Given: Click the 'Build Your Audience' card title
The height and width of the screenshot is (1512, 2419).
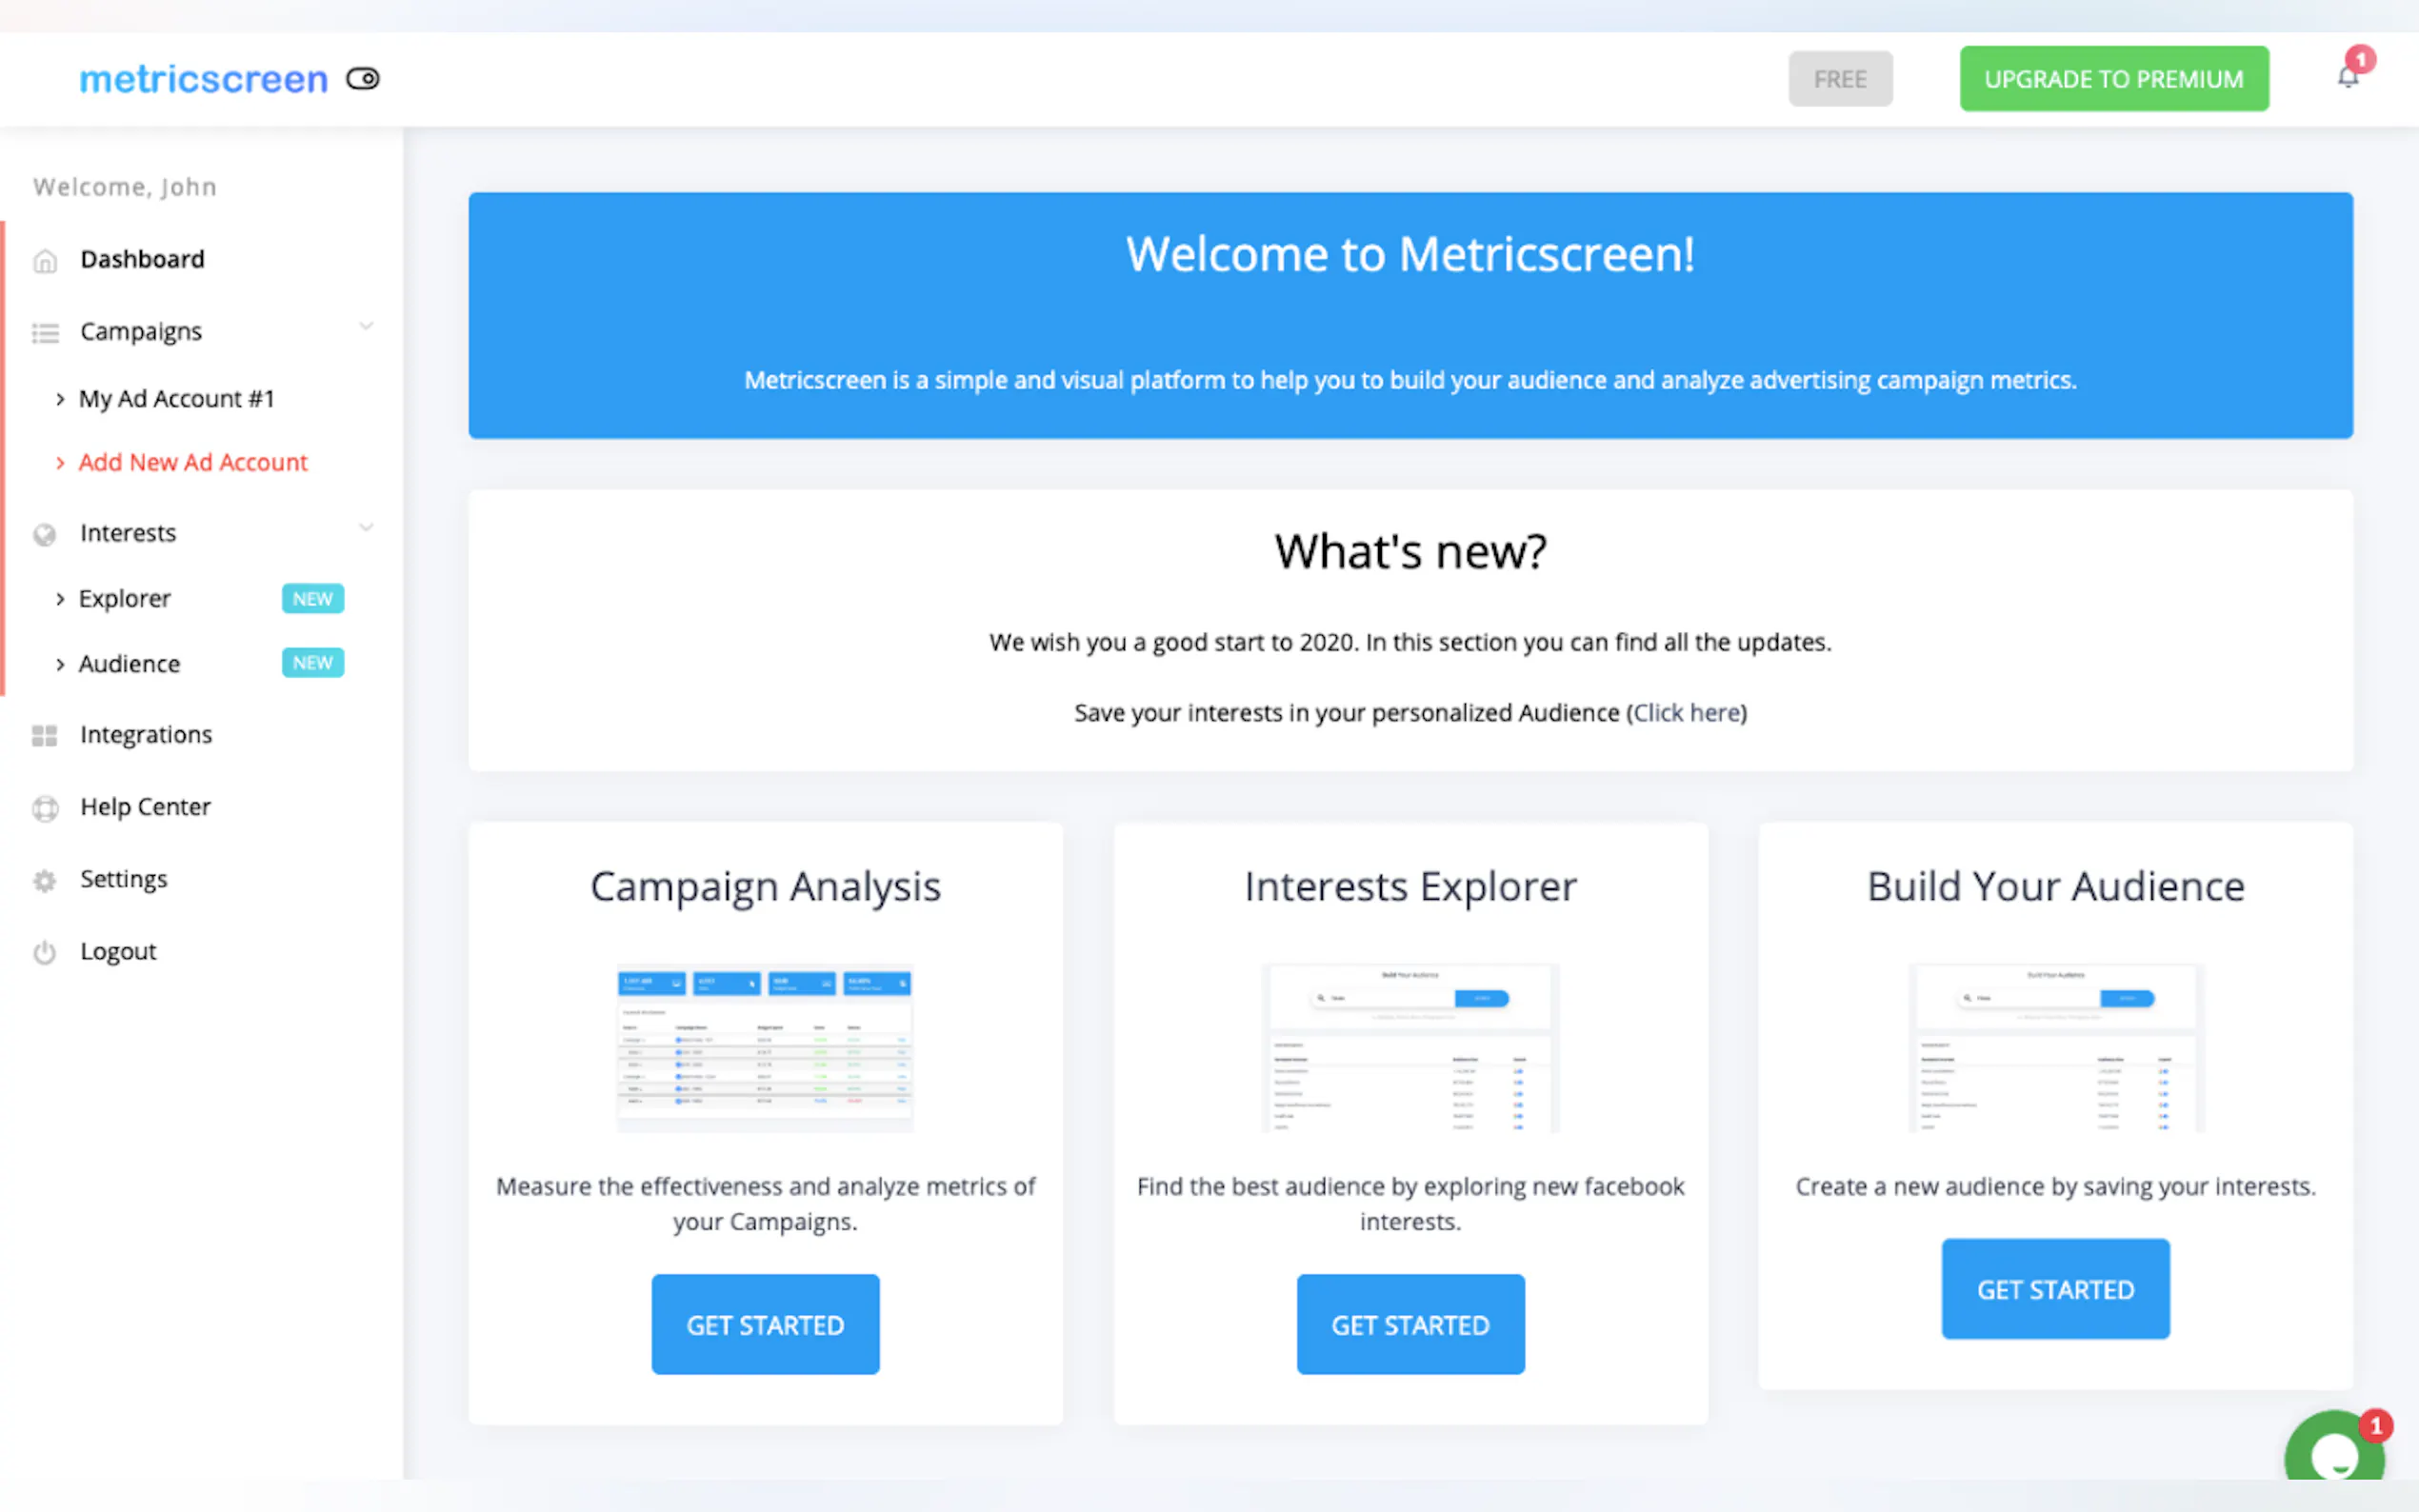Looking at the screenshot, I should click(x=2055, y=887).
